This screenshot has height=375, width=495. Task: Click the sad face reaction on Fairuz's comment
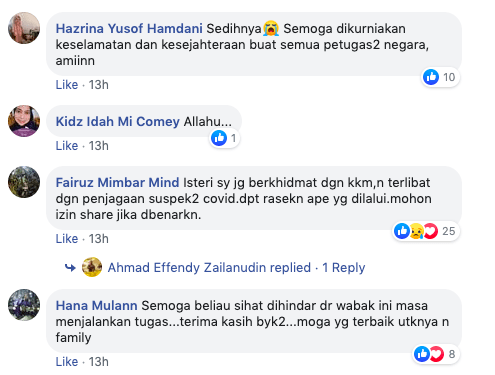416,231
